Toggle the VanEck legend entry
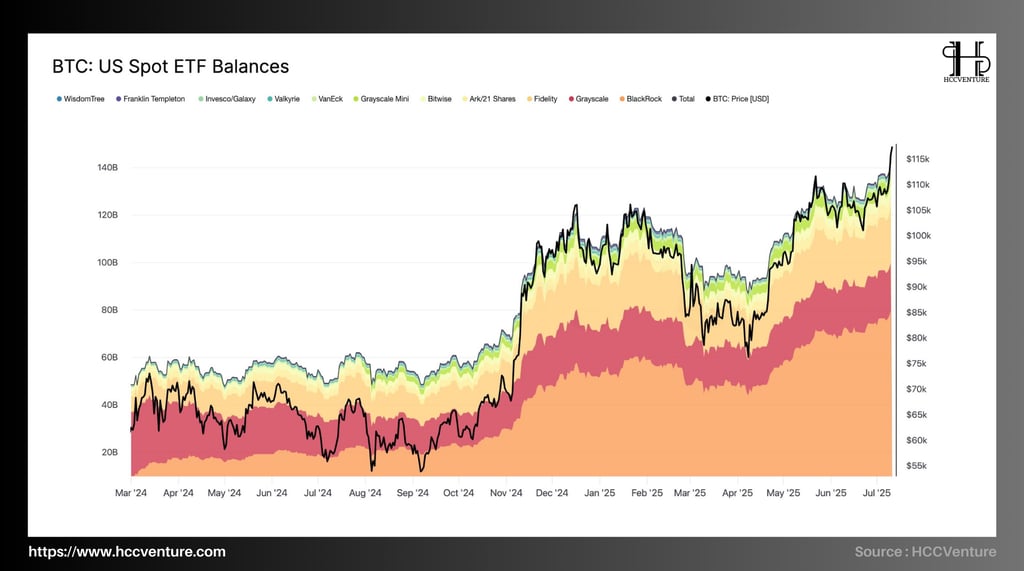1024x571 pixels. 327,99
